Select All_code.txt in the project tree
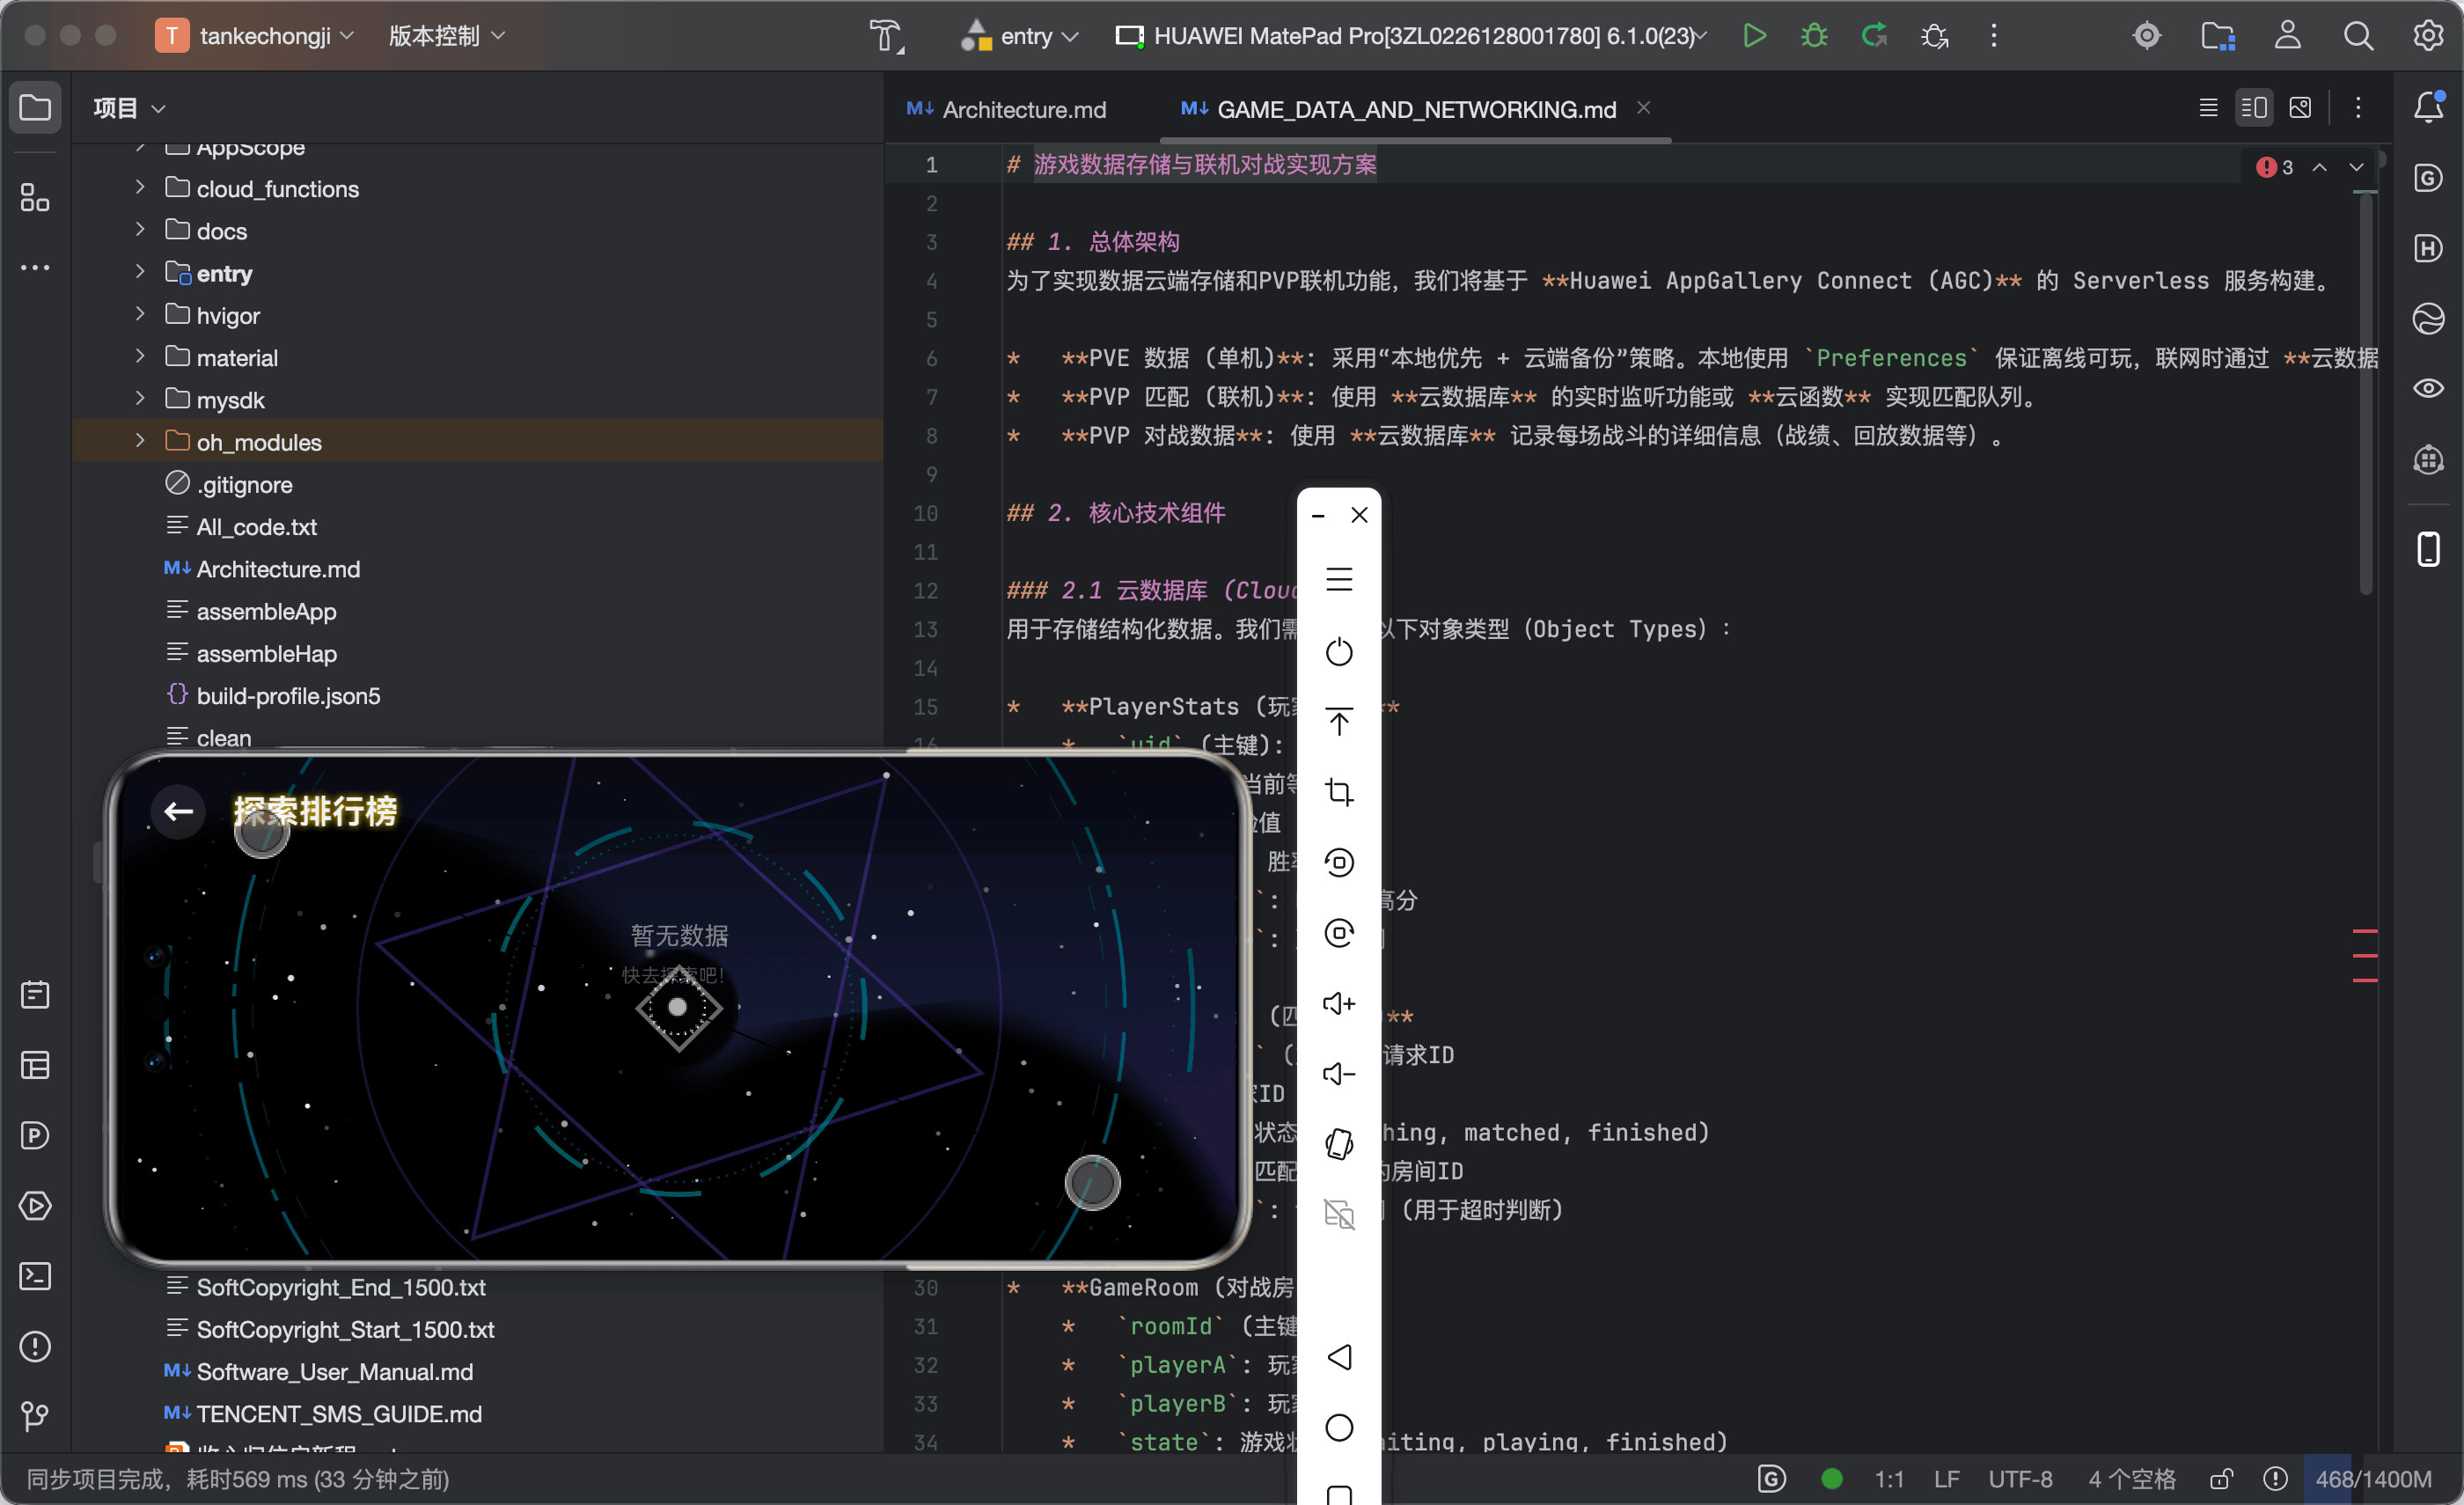Screen dimensions: 2464x1505 coord(240,526)
